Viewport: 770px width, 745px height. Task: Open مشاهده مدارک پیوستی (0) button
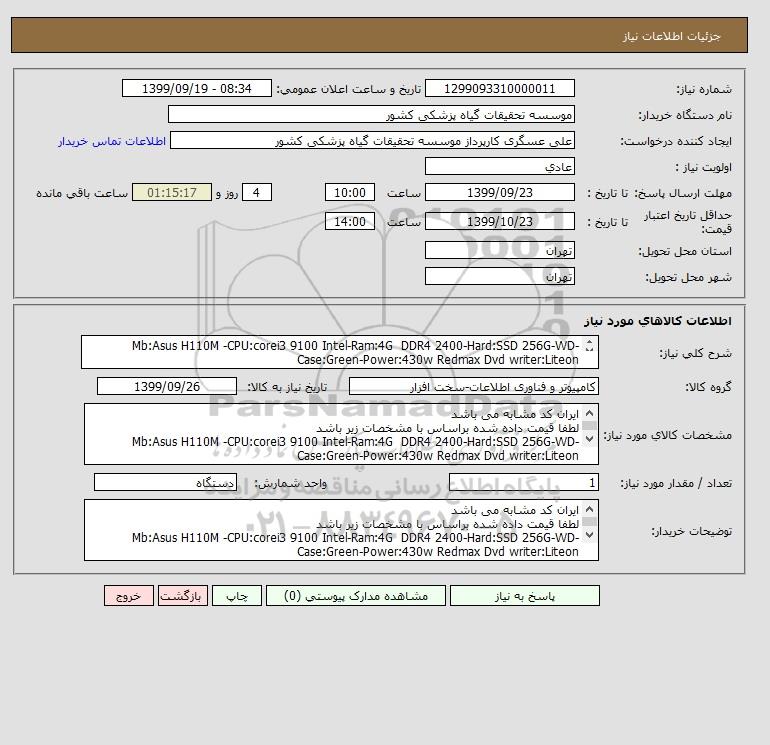click(x=356, y=596)
